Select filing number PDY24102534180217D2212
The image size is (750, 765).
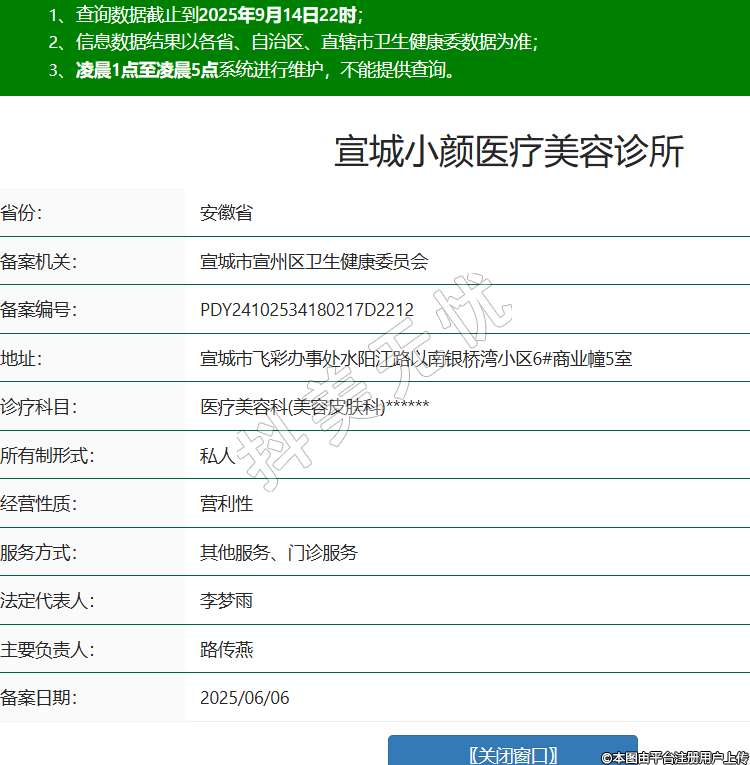307,310
